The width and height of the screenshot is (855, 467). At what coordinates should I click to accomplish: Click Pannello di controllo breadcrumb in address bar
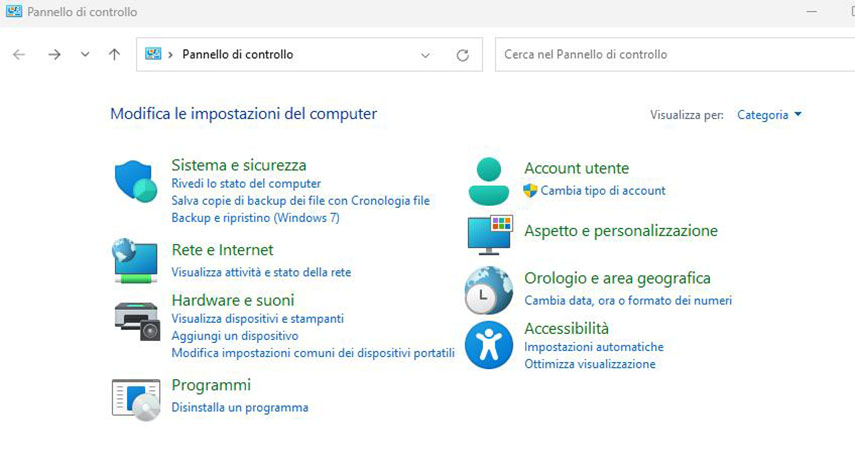[x=238, y=55]
